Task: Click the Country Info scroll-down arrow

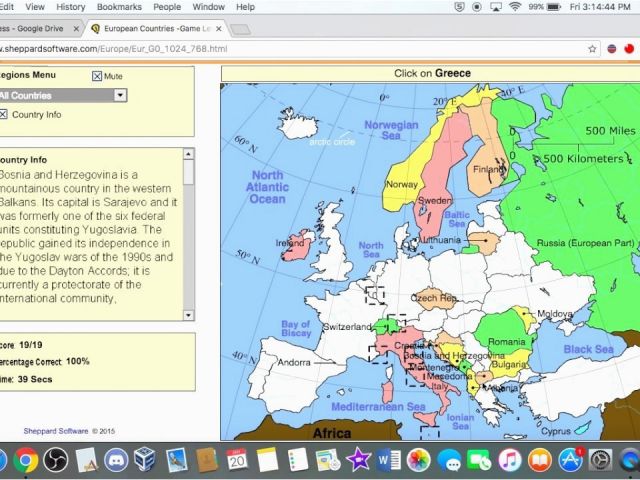Action: coord(188,315)
